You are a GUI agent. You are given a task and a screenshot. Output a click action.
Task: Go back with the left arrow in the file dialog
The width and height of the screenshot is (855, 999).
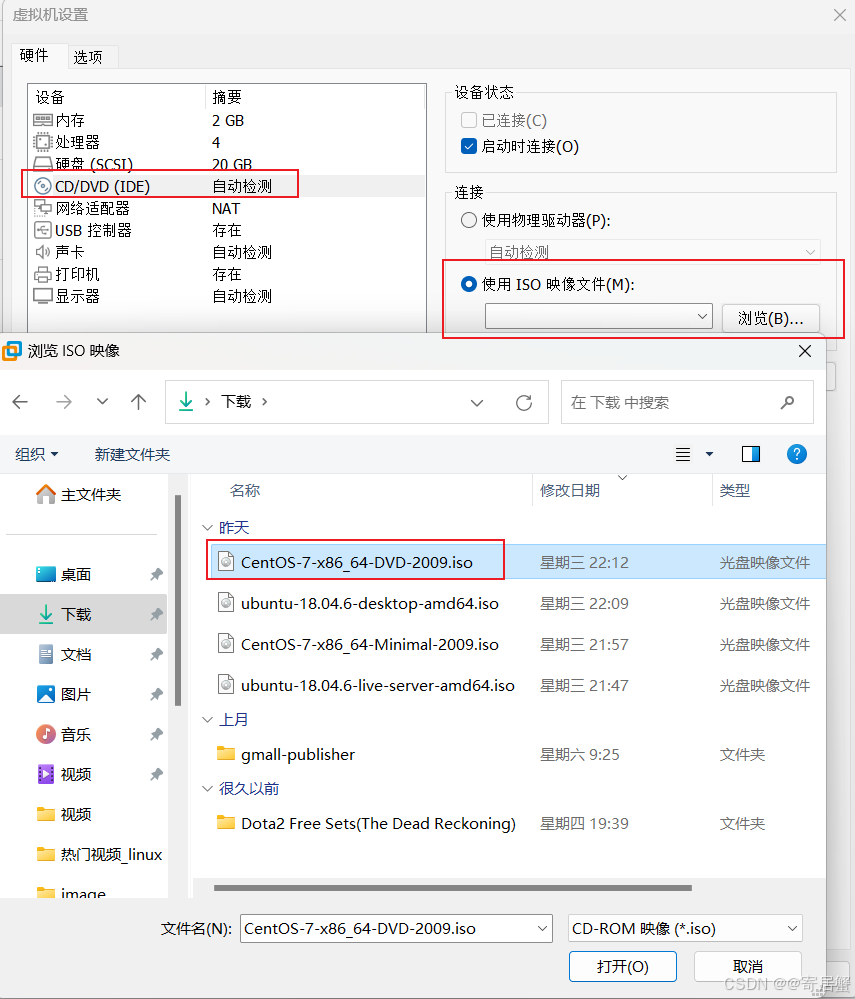pos(20,402)
